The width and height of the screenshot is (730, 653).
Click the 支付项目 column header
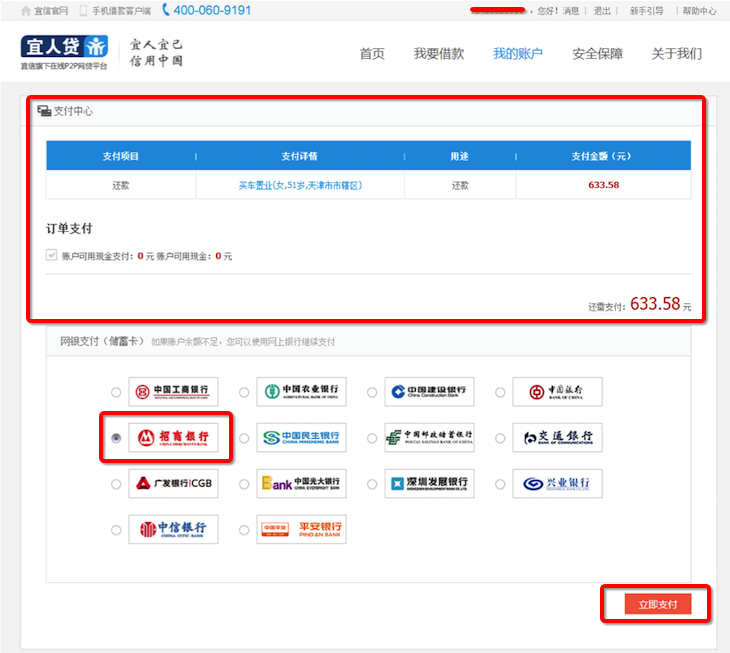pyautogui.click(x=121, y=156)
